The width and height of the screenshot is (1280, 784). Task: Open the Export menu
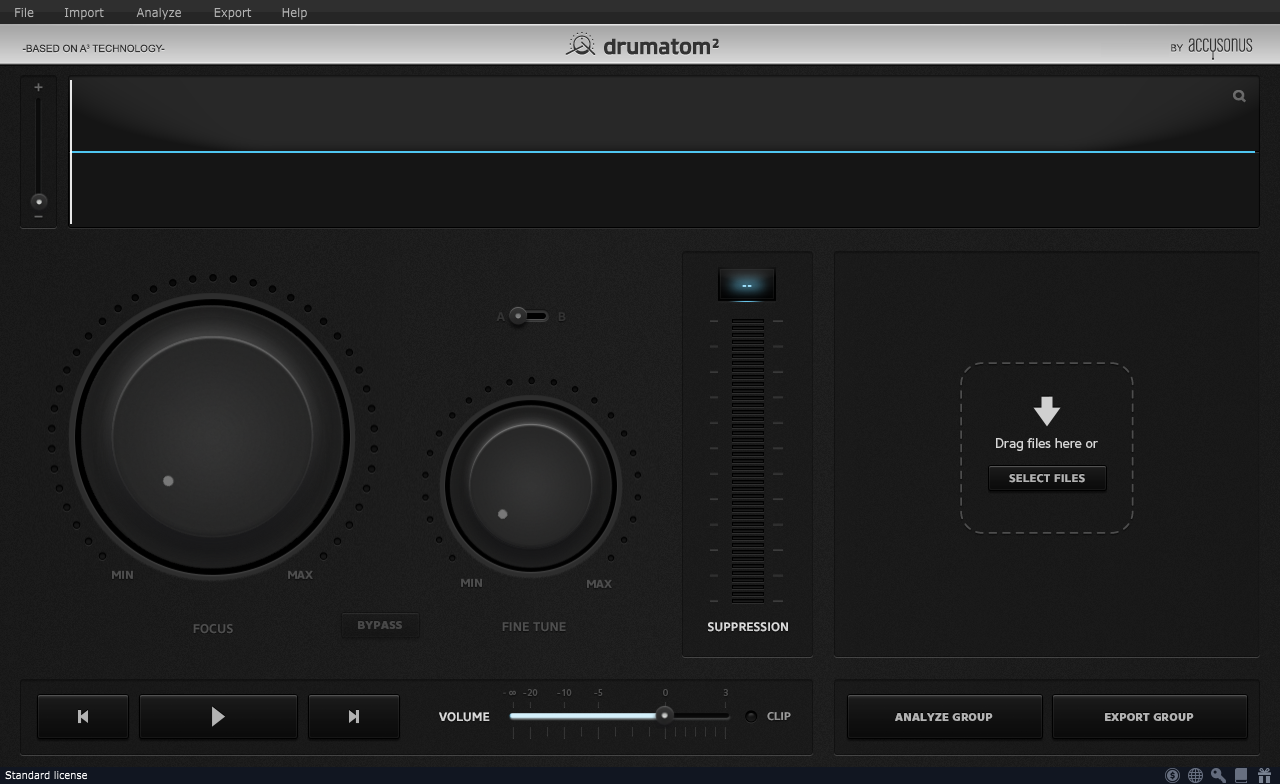[x=232, y=12]
